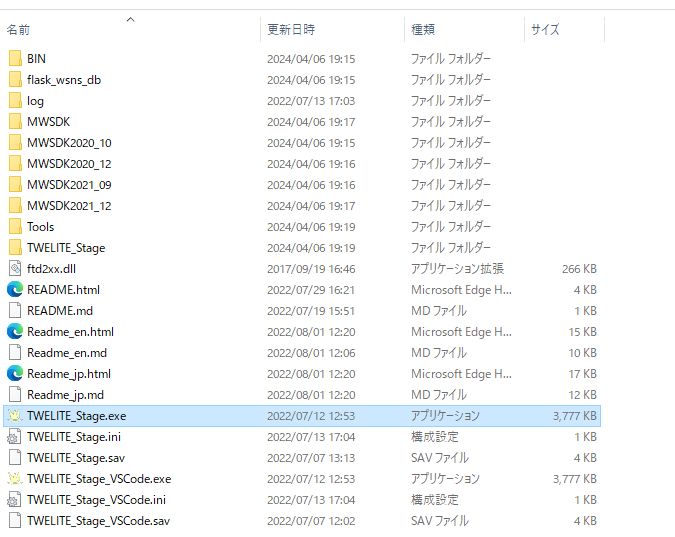The width and height of the screenshot is (675, 537).
Task: Select the file name TWELITE_Stage.exe
Action: pos(77,416)
